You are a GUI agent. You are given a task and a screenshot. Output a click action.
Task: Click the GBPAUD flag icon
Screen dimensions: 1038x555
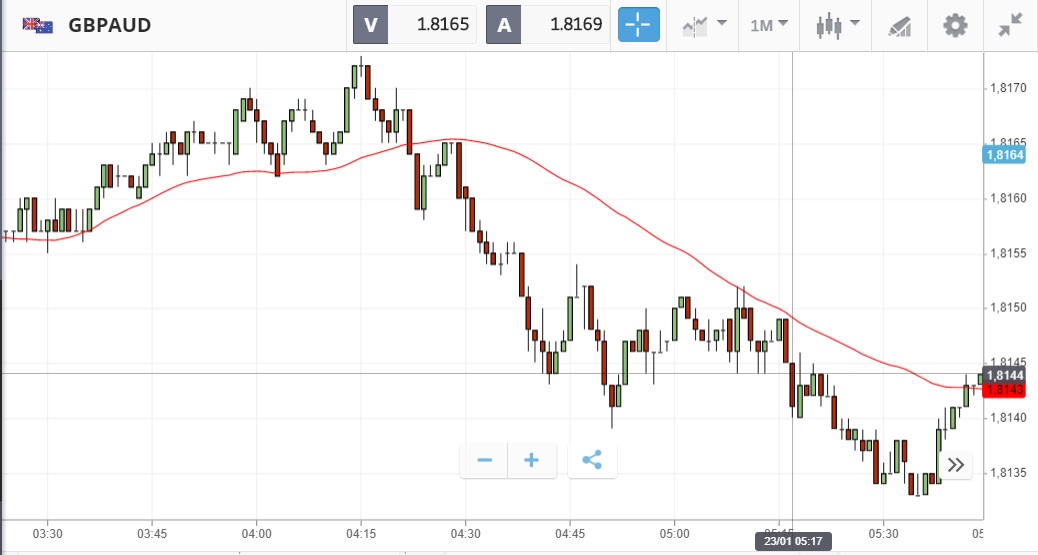pyautogui.click(x=39, y=25)
